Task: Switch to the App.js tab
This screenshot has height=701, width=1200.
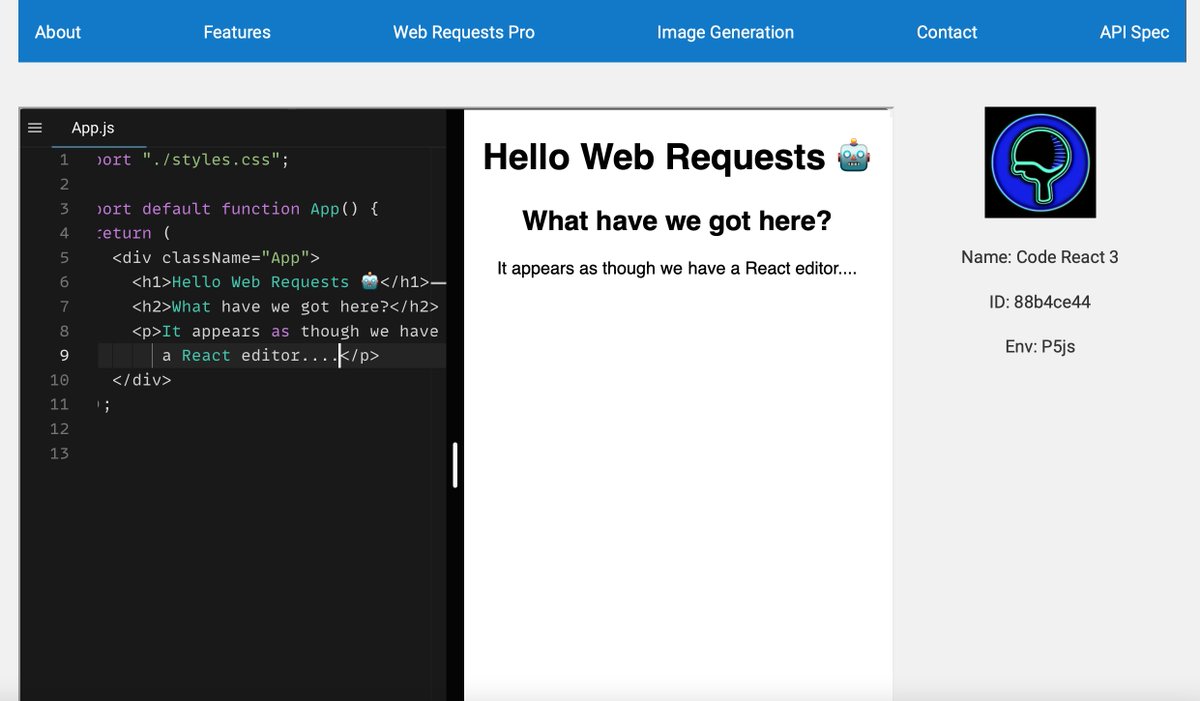Action: coord(91,128)
